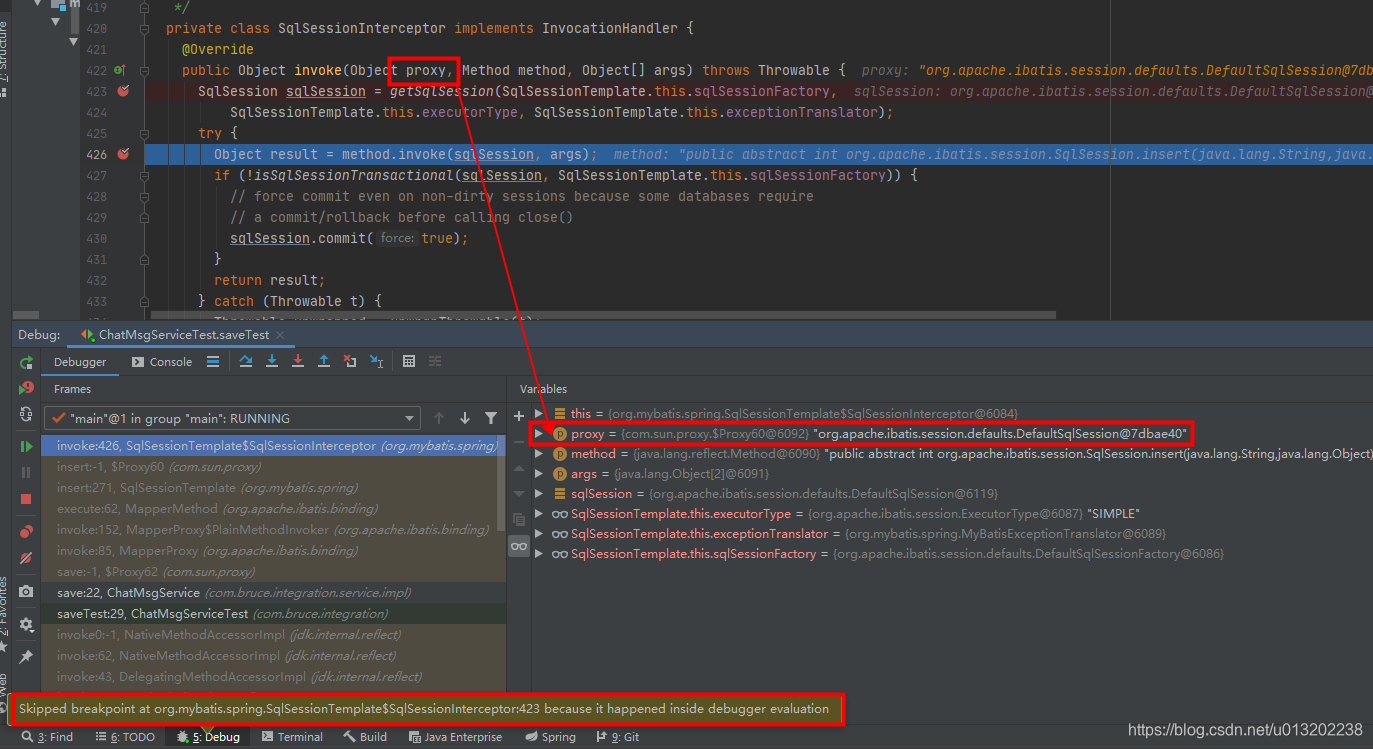Add new watch with plus icon
Image resolution: width=1373 pixels, height=749 pixels.
(518, 415)
